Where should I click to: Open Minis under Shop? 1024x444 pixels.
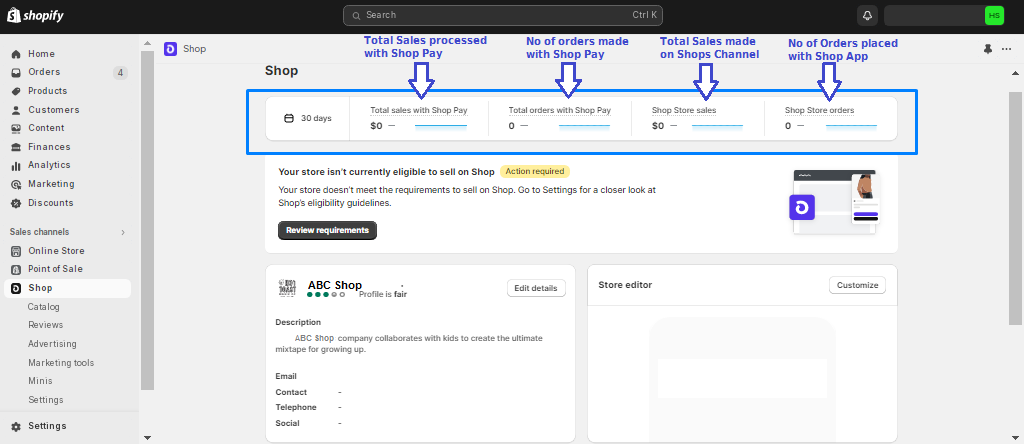coord(40,381)
